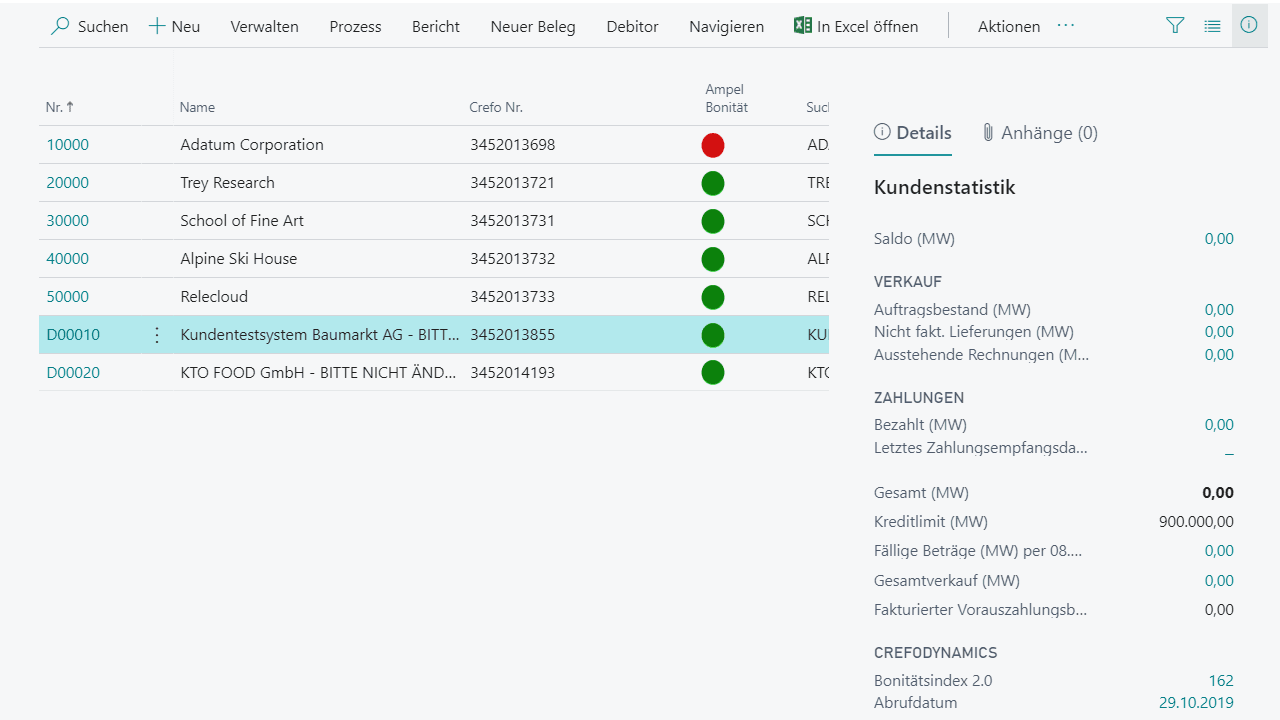1280x720 pixels.
Task: Select Crefo Nr. 3452013733 cell
Action: (x=513, y=297)
